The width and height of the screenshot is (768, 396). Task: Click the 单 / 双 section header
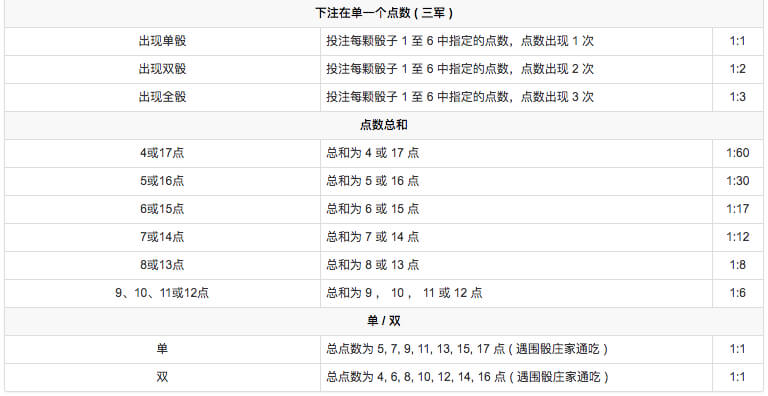click(384, 321)
